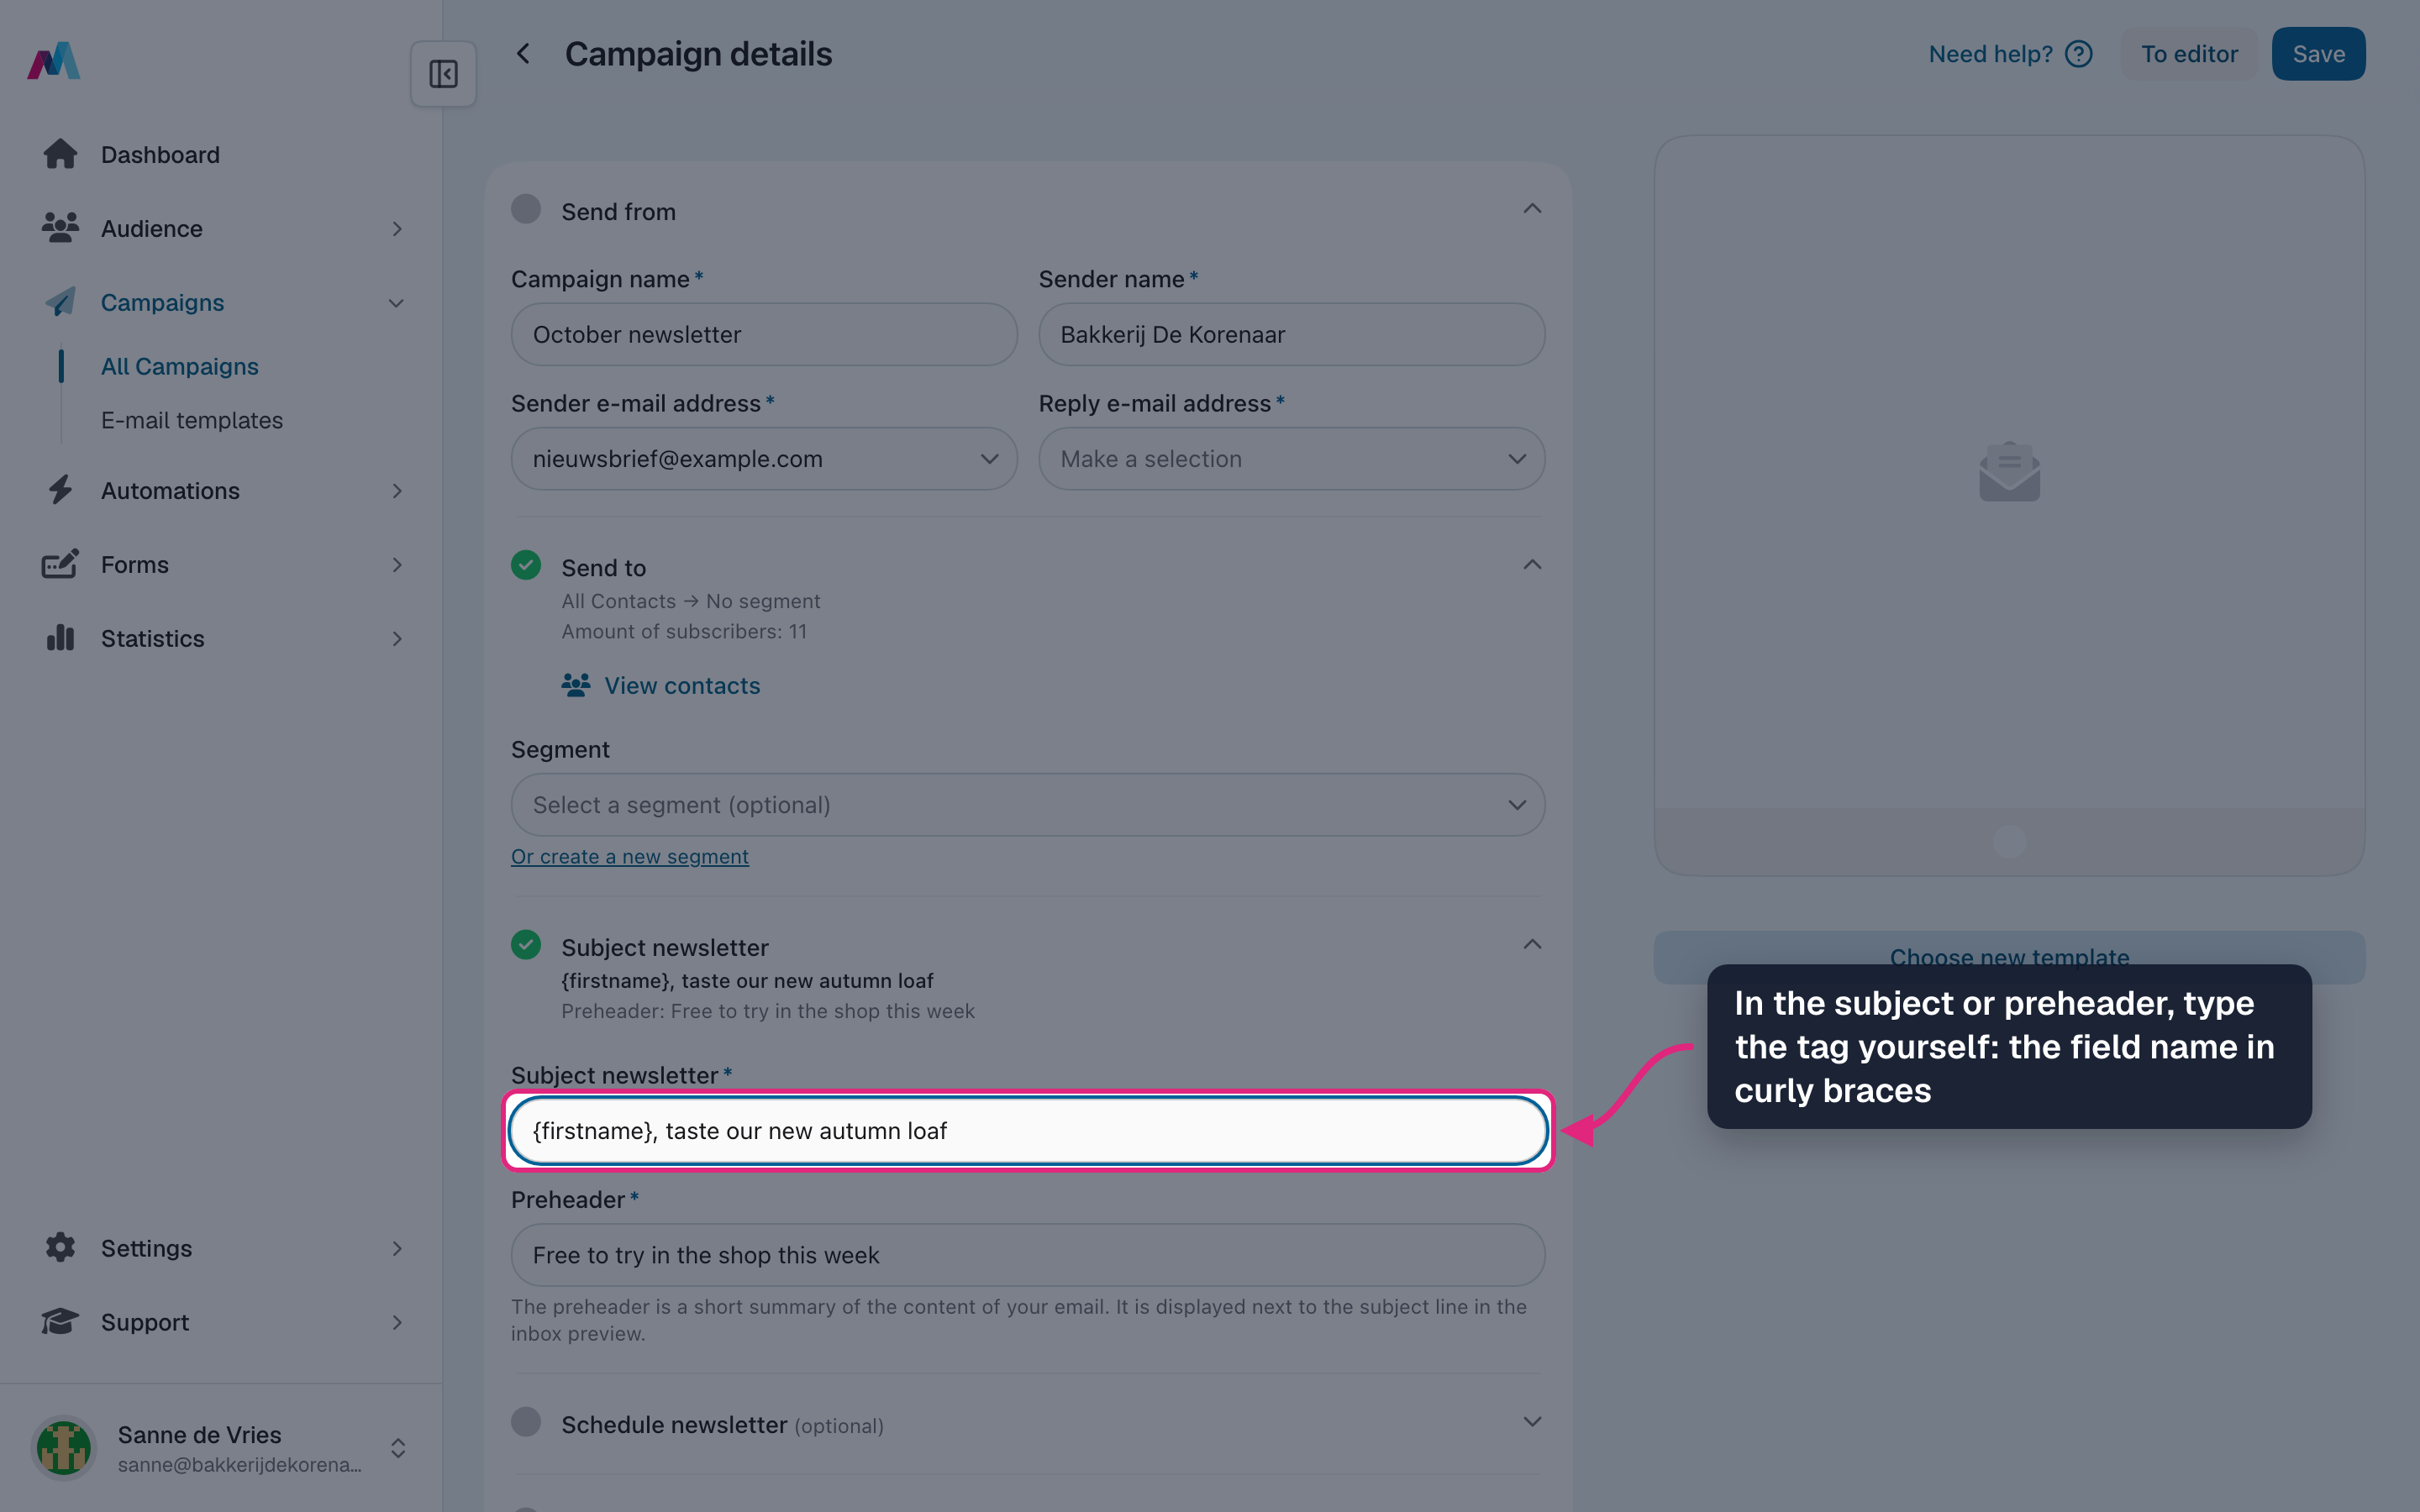Expand the Schedule newsletter section
Viewport: 2420px width, 1512px height.
click(1532, 1422)
